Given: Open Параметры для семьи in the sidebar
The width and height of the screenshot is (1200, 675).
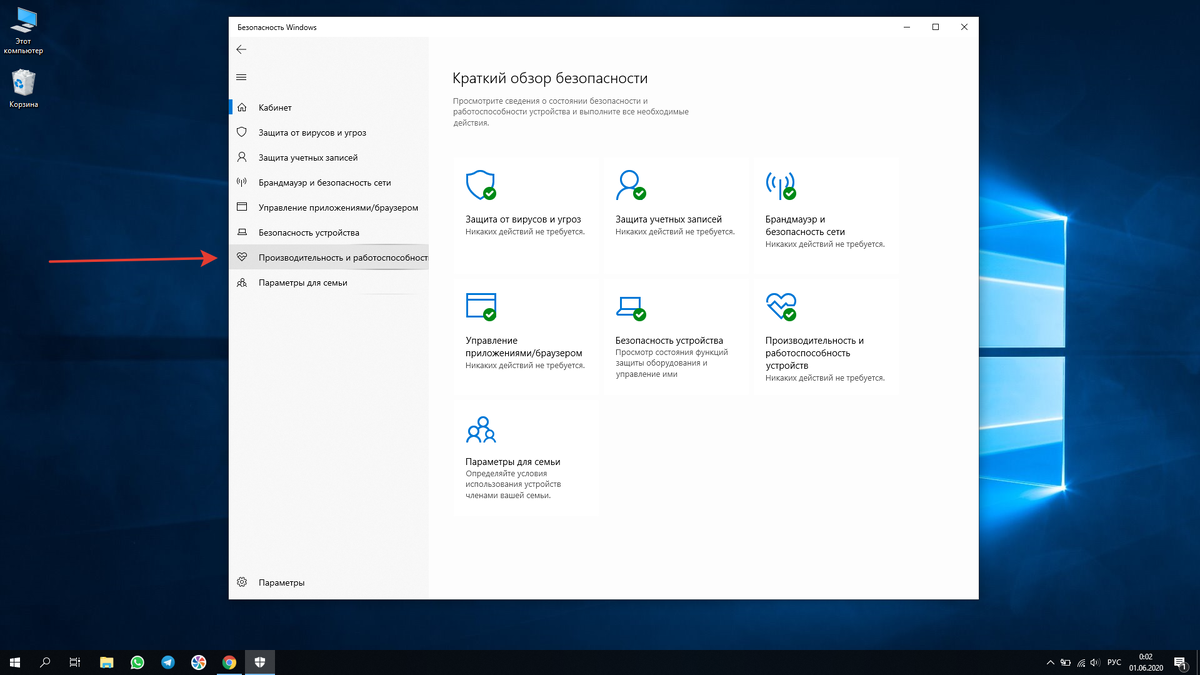Looking at the screenshot, I should click(x=328, y=283).
